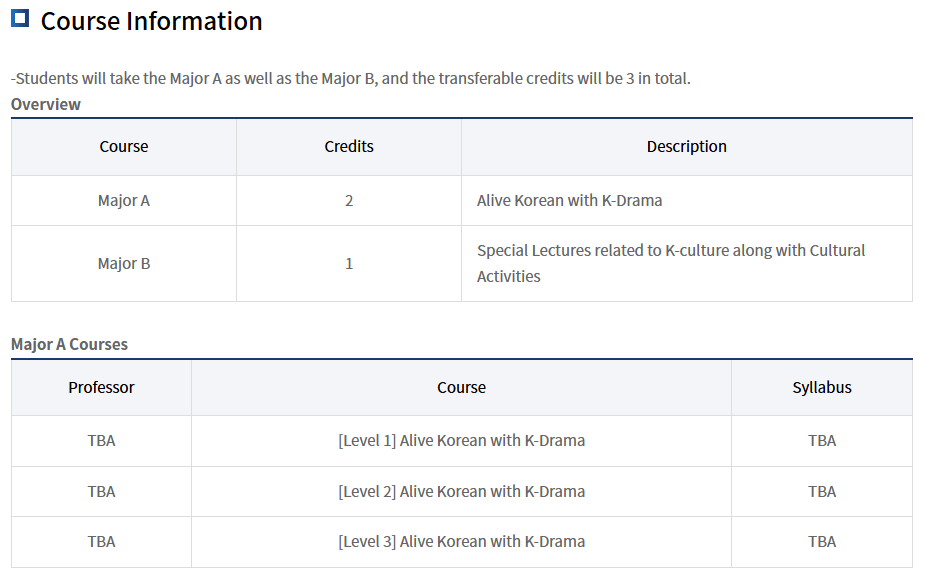Click the Major A Courses section label

pos(69,344)
